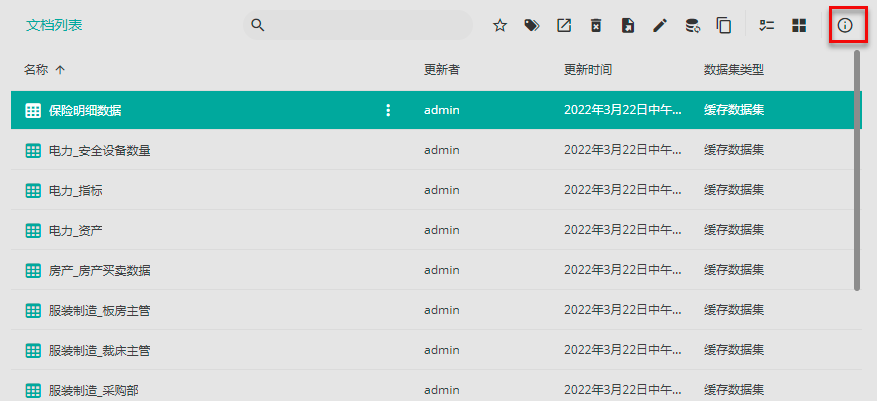Click the open in new window icon
Image resolution: width=877 pixels, height=401 pixels.
coord(564,26)
